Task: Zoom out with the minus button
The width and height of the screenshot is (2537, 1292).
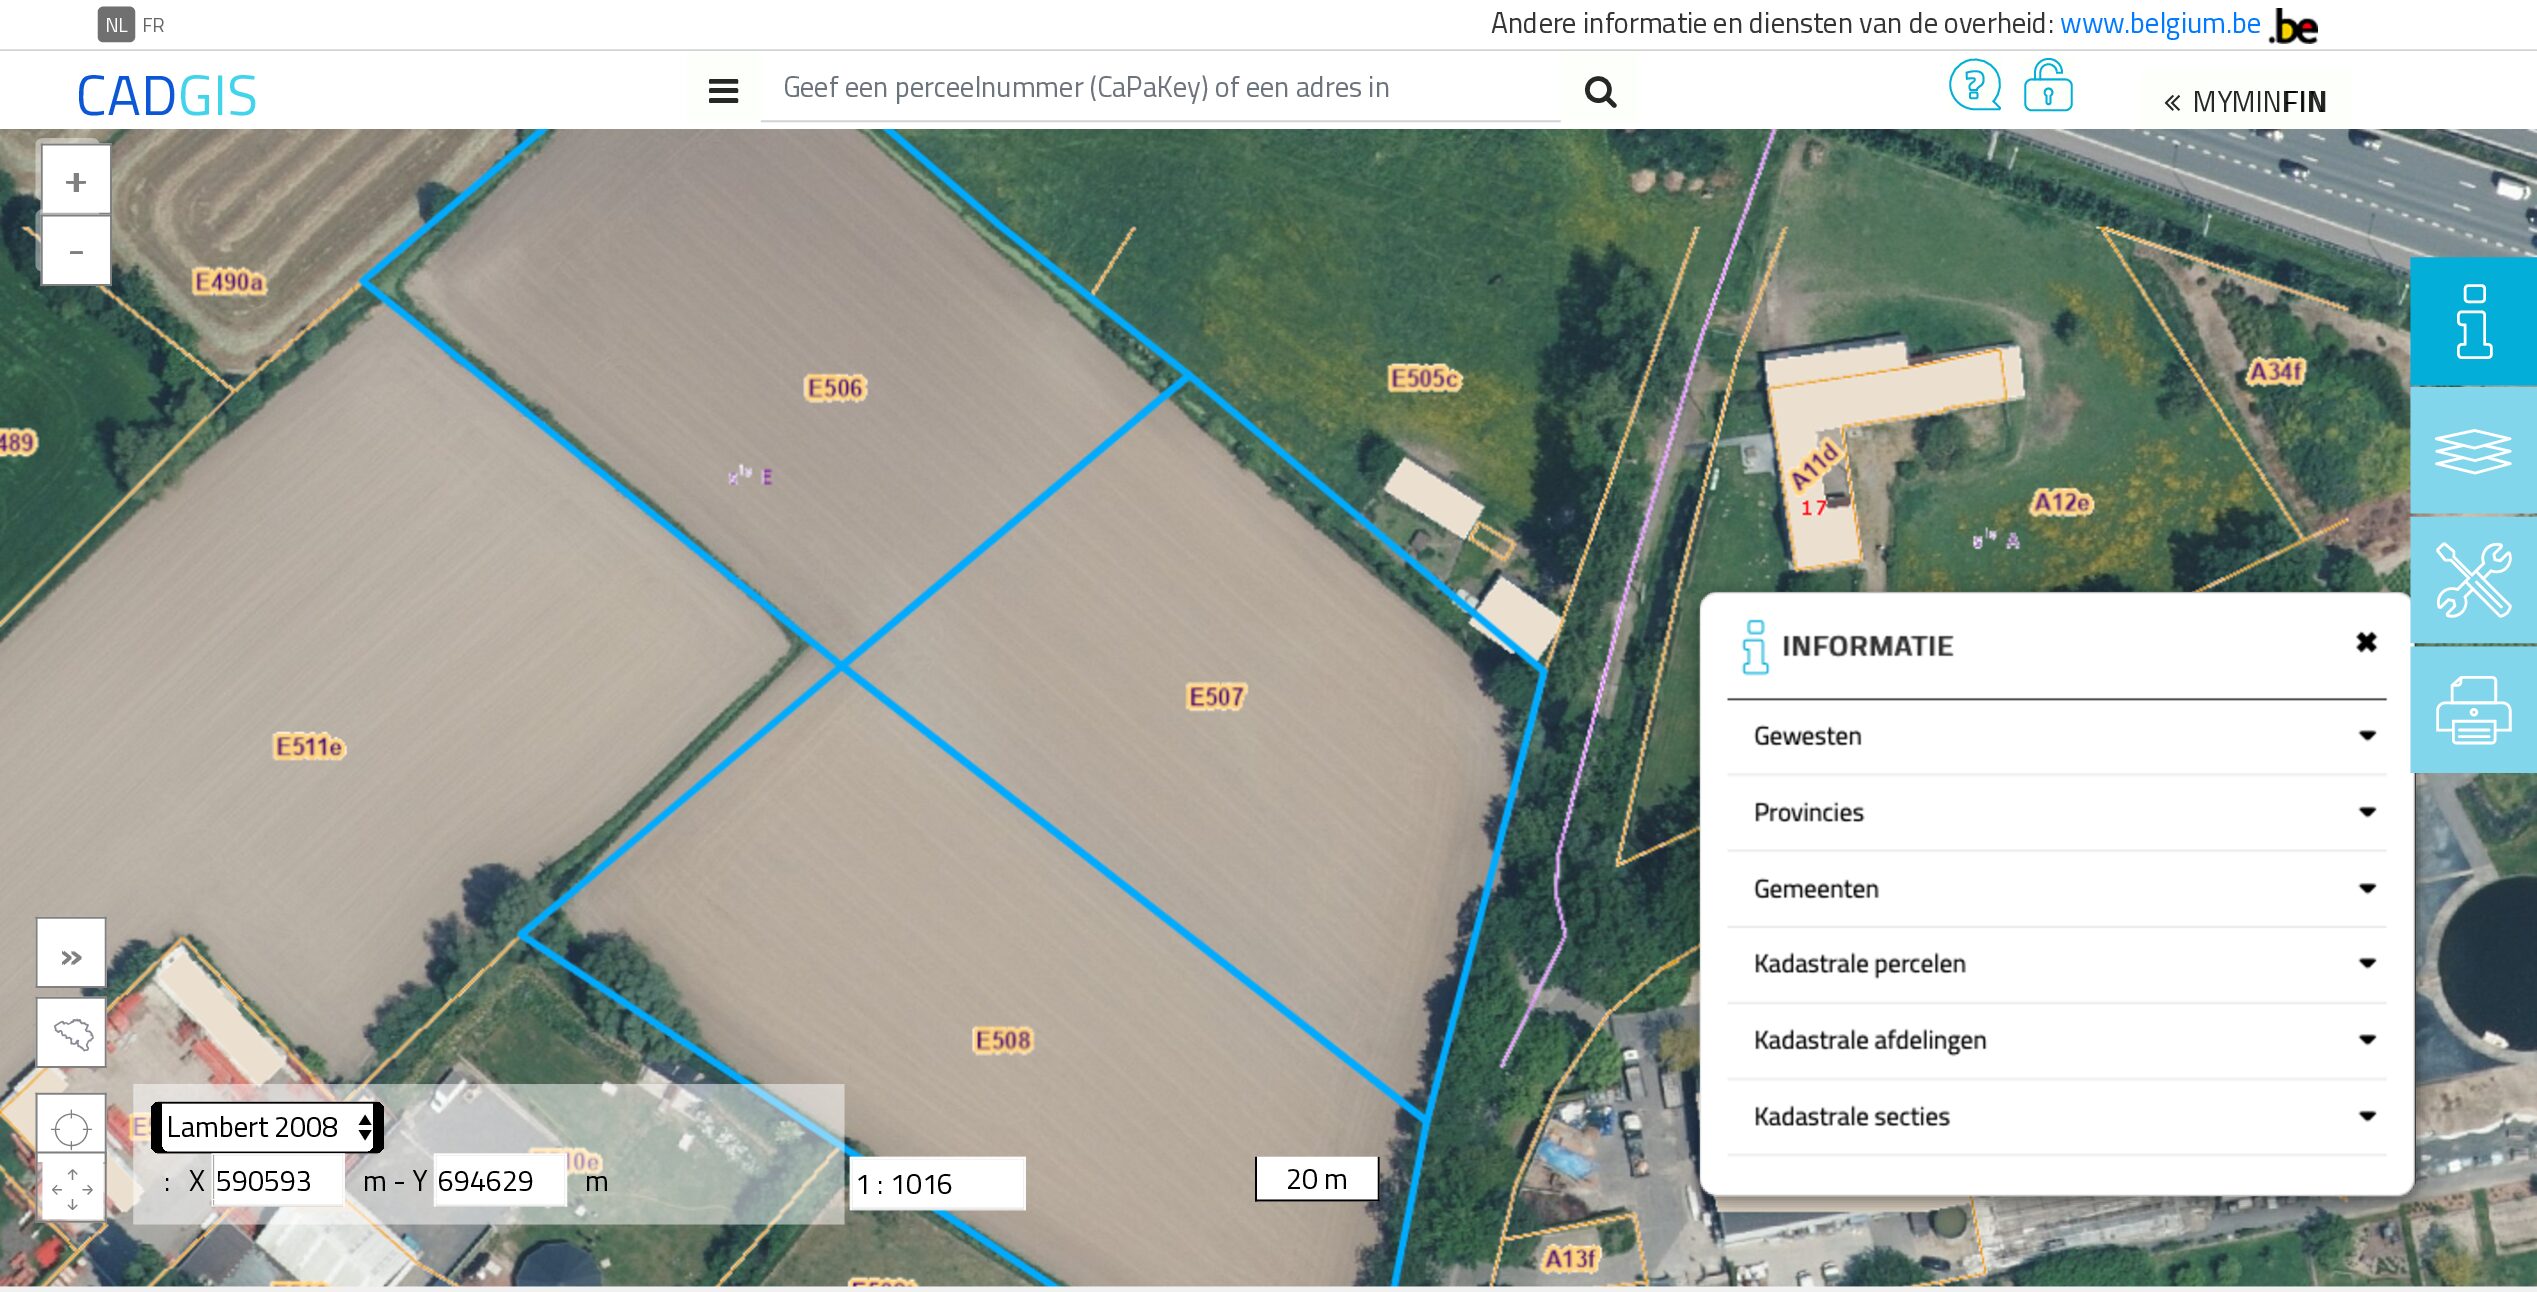Action: point(76,251)
